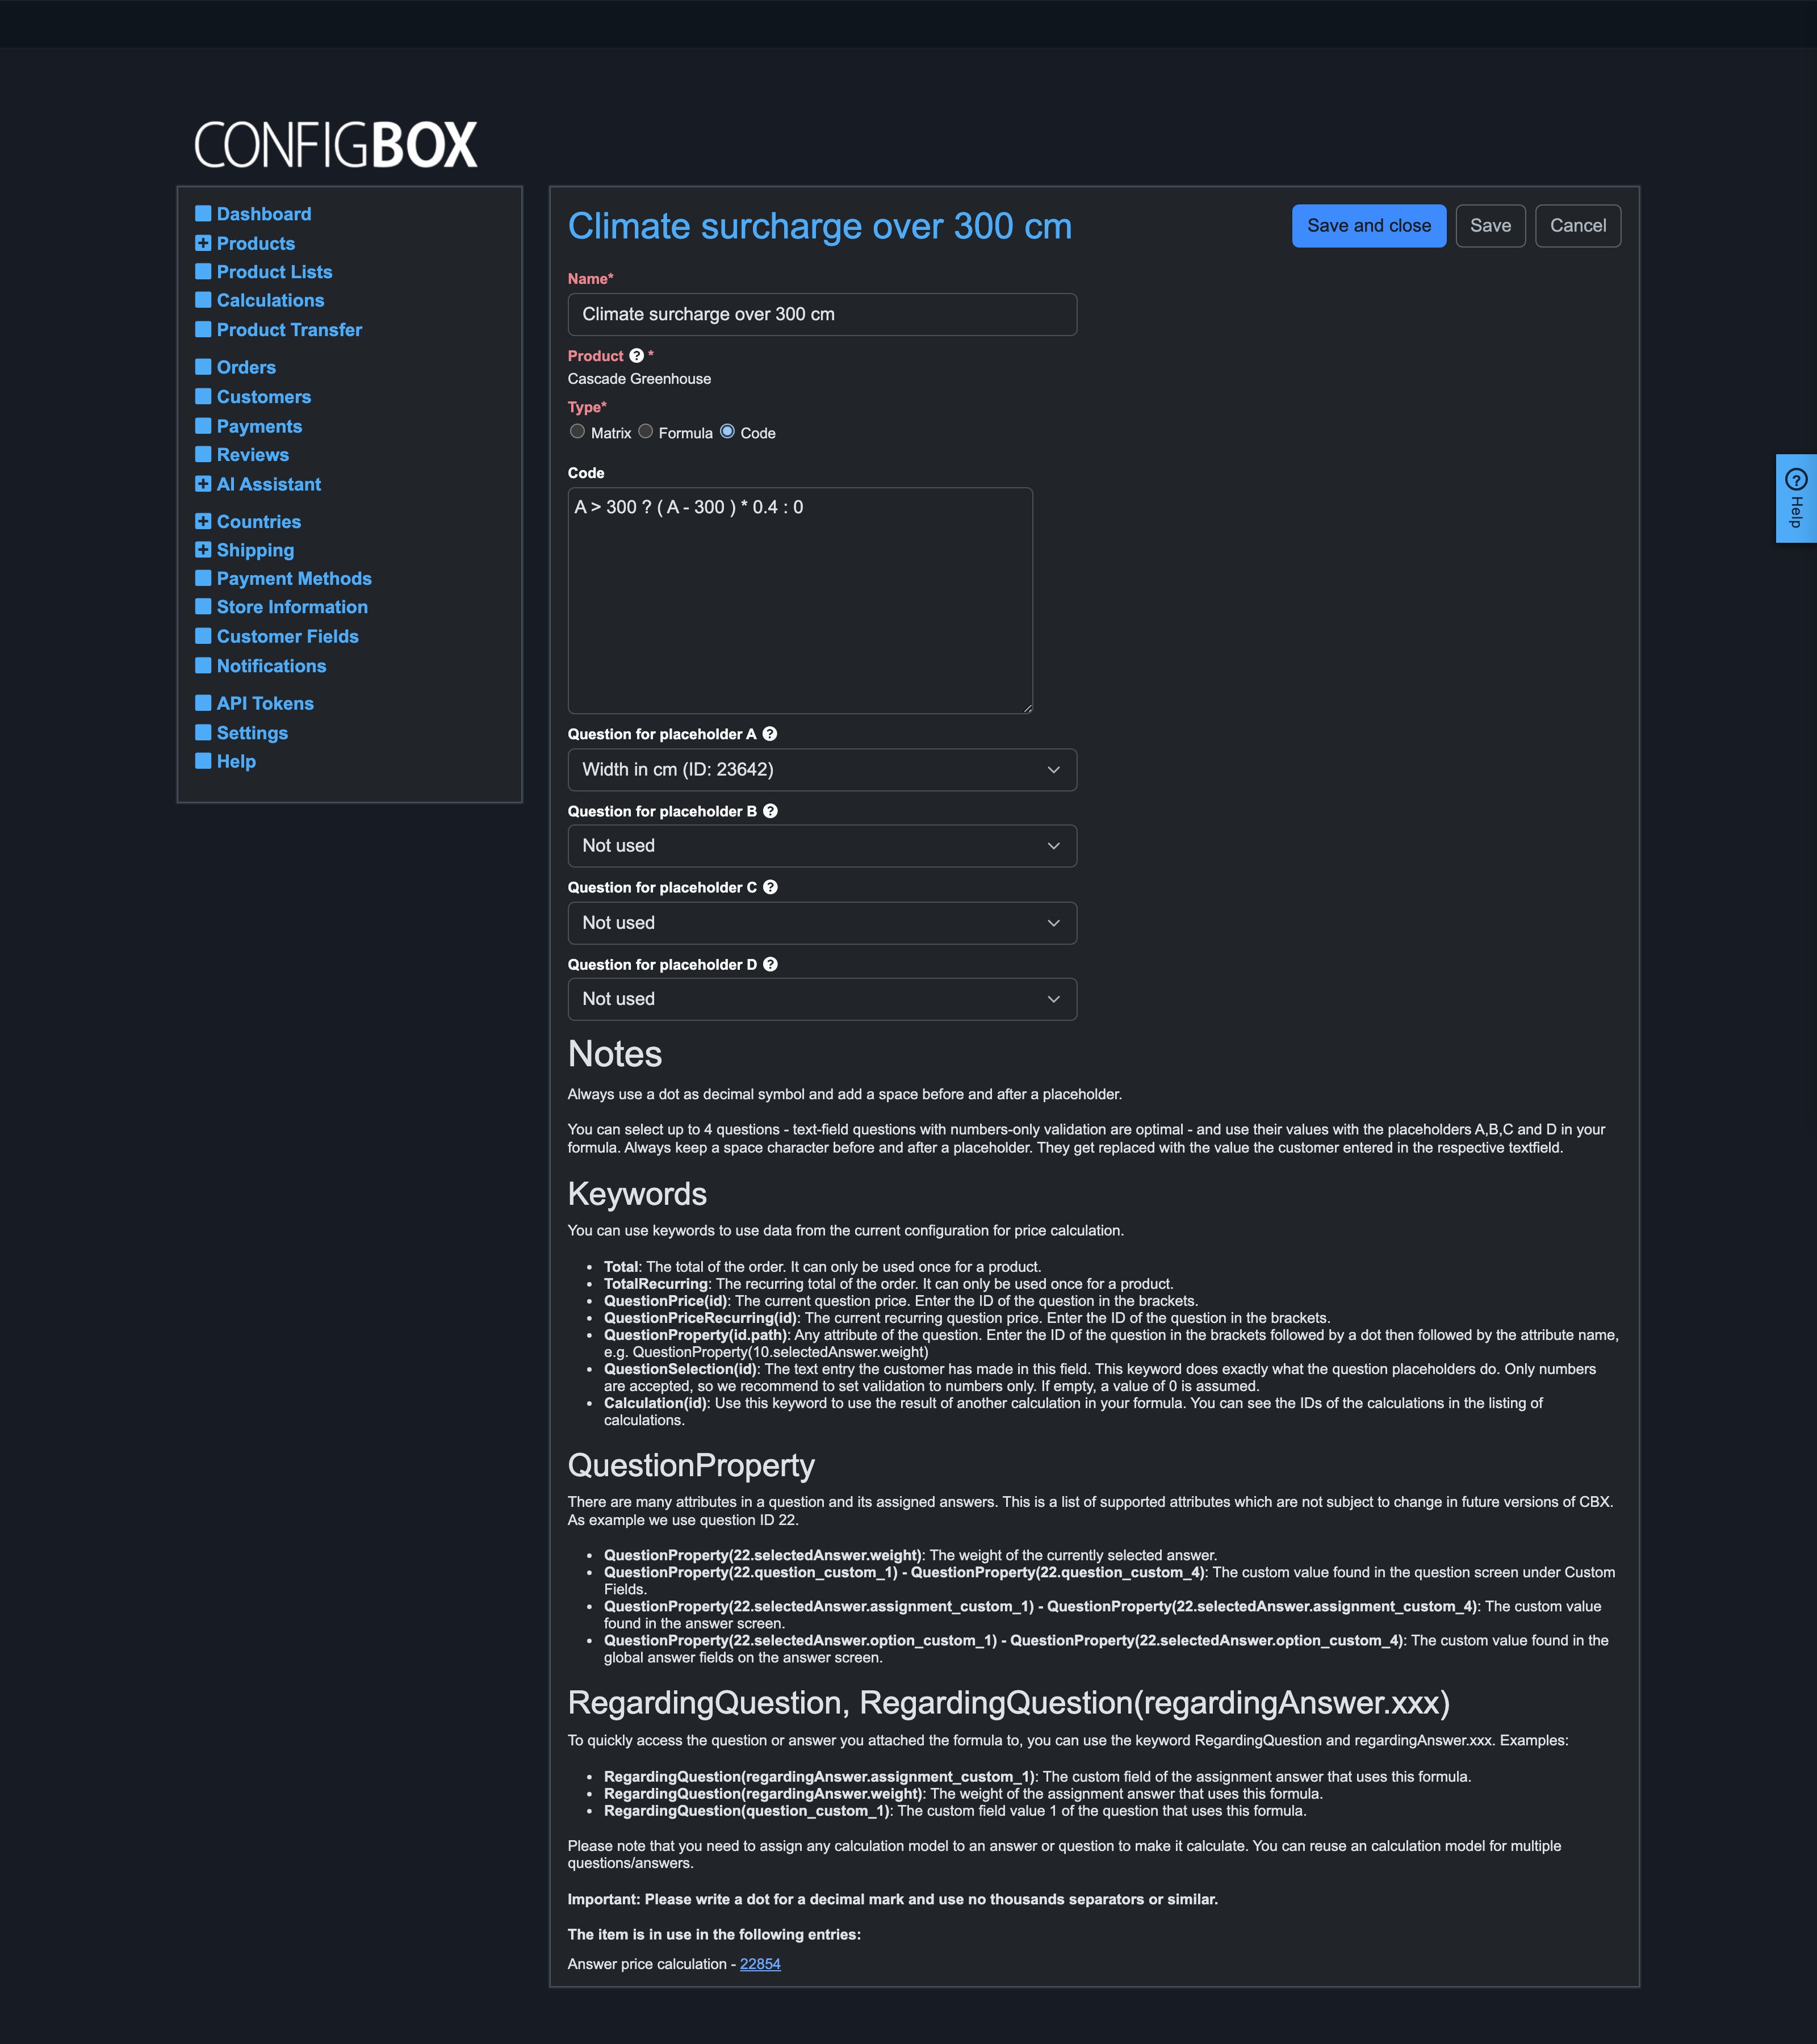Viewport: 1817px width, 2044px height.
Task: Click the Product Lists square icon
Action: (203, 272)
